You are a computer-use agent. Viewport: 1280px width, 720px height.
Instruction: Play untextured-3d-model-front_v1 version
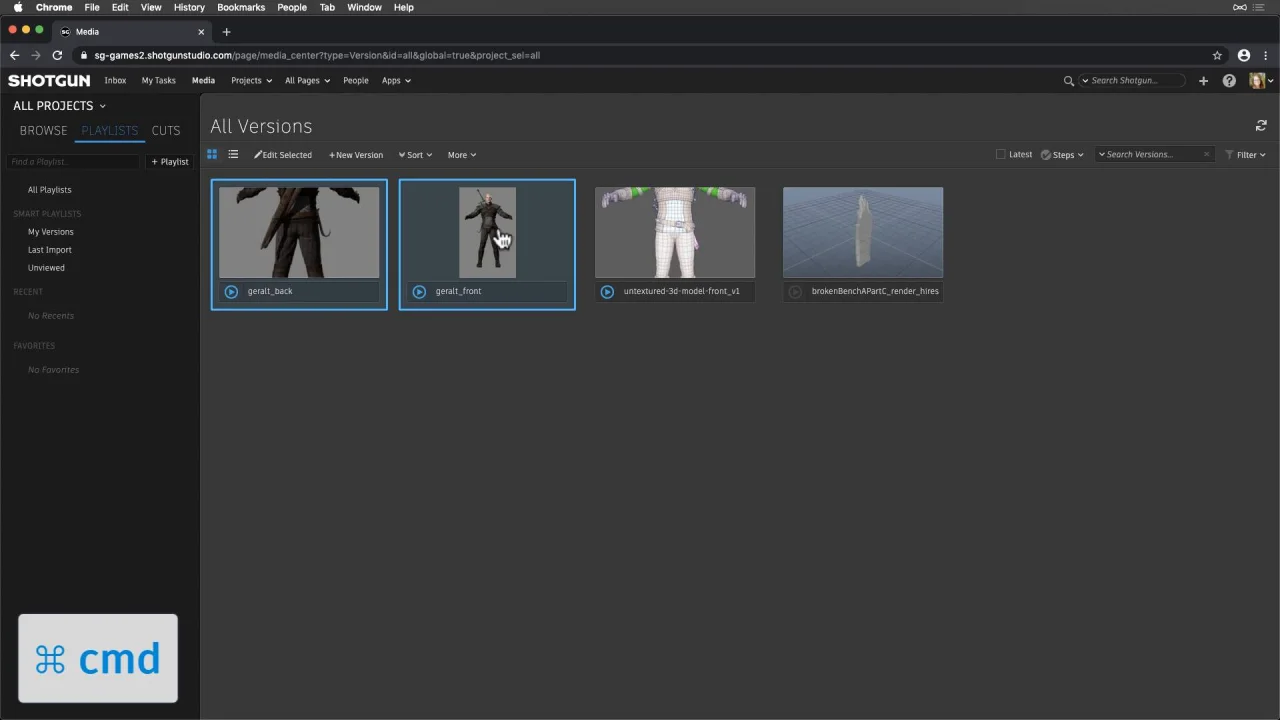(x=607, y=291)
